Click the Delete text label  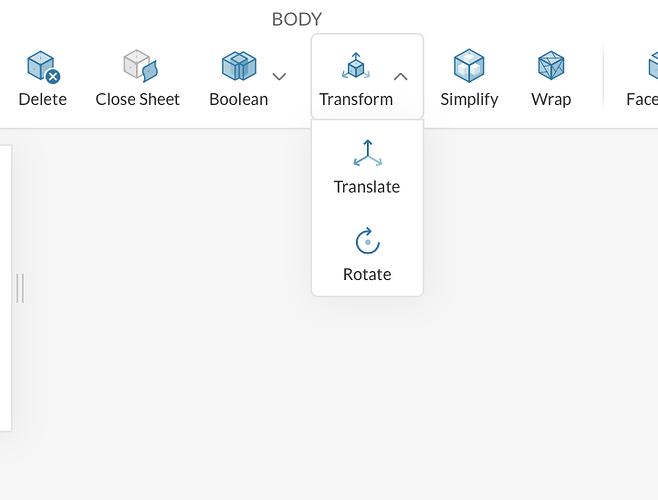pos(42,99)
